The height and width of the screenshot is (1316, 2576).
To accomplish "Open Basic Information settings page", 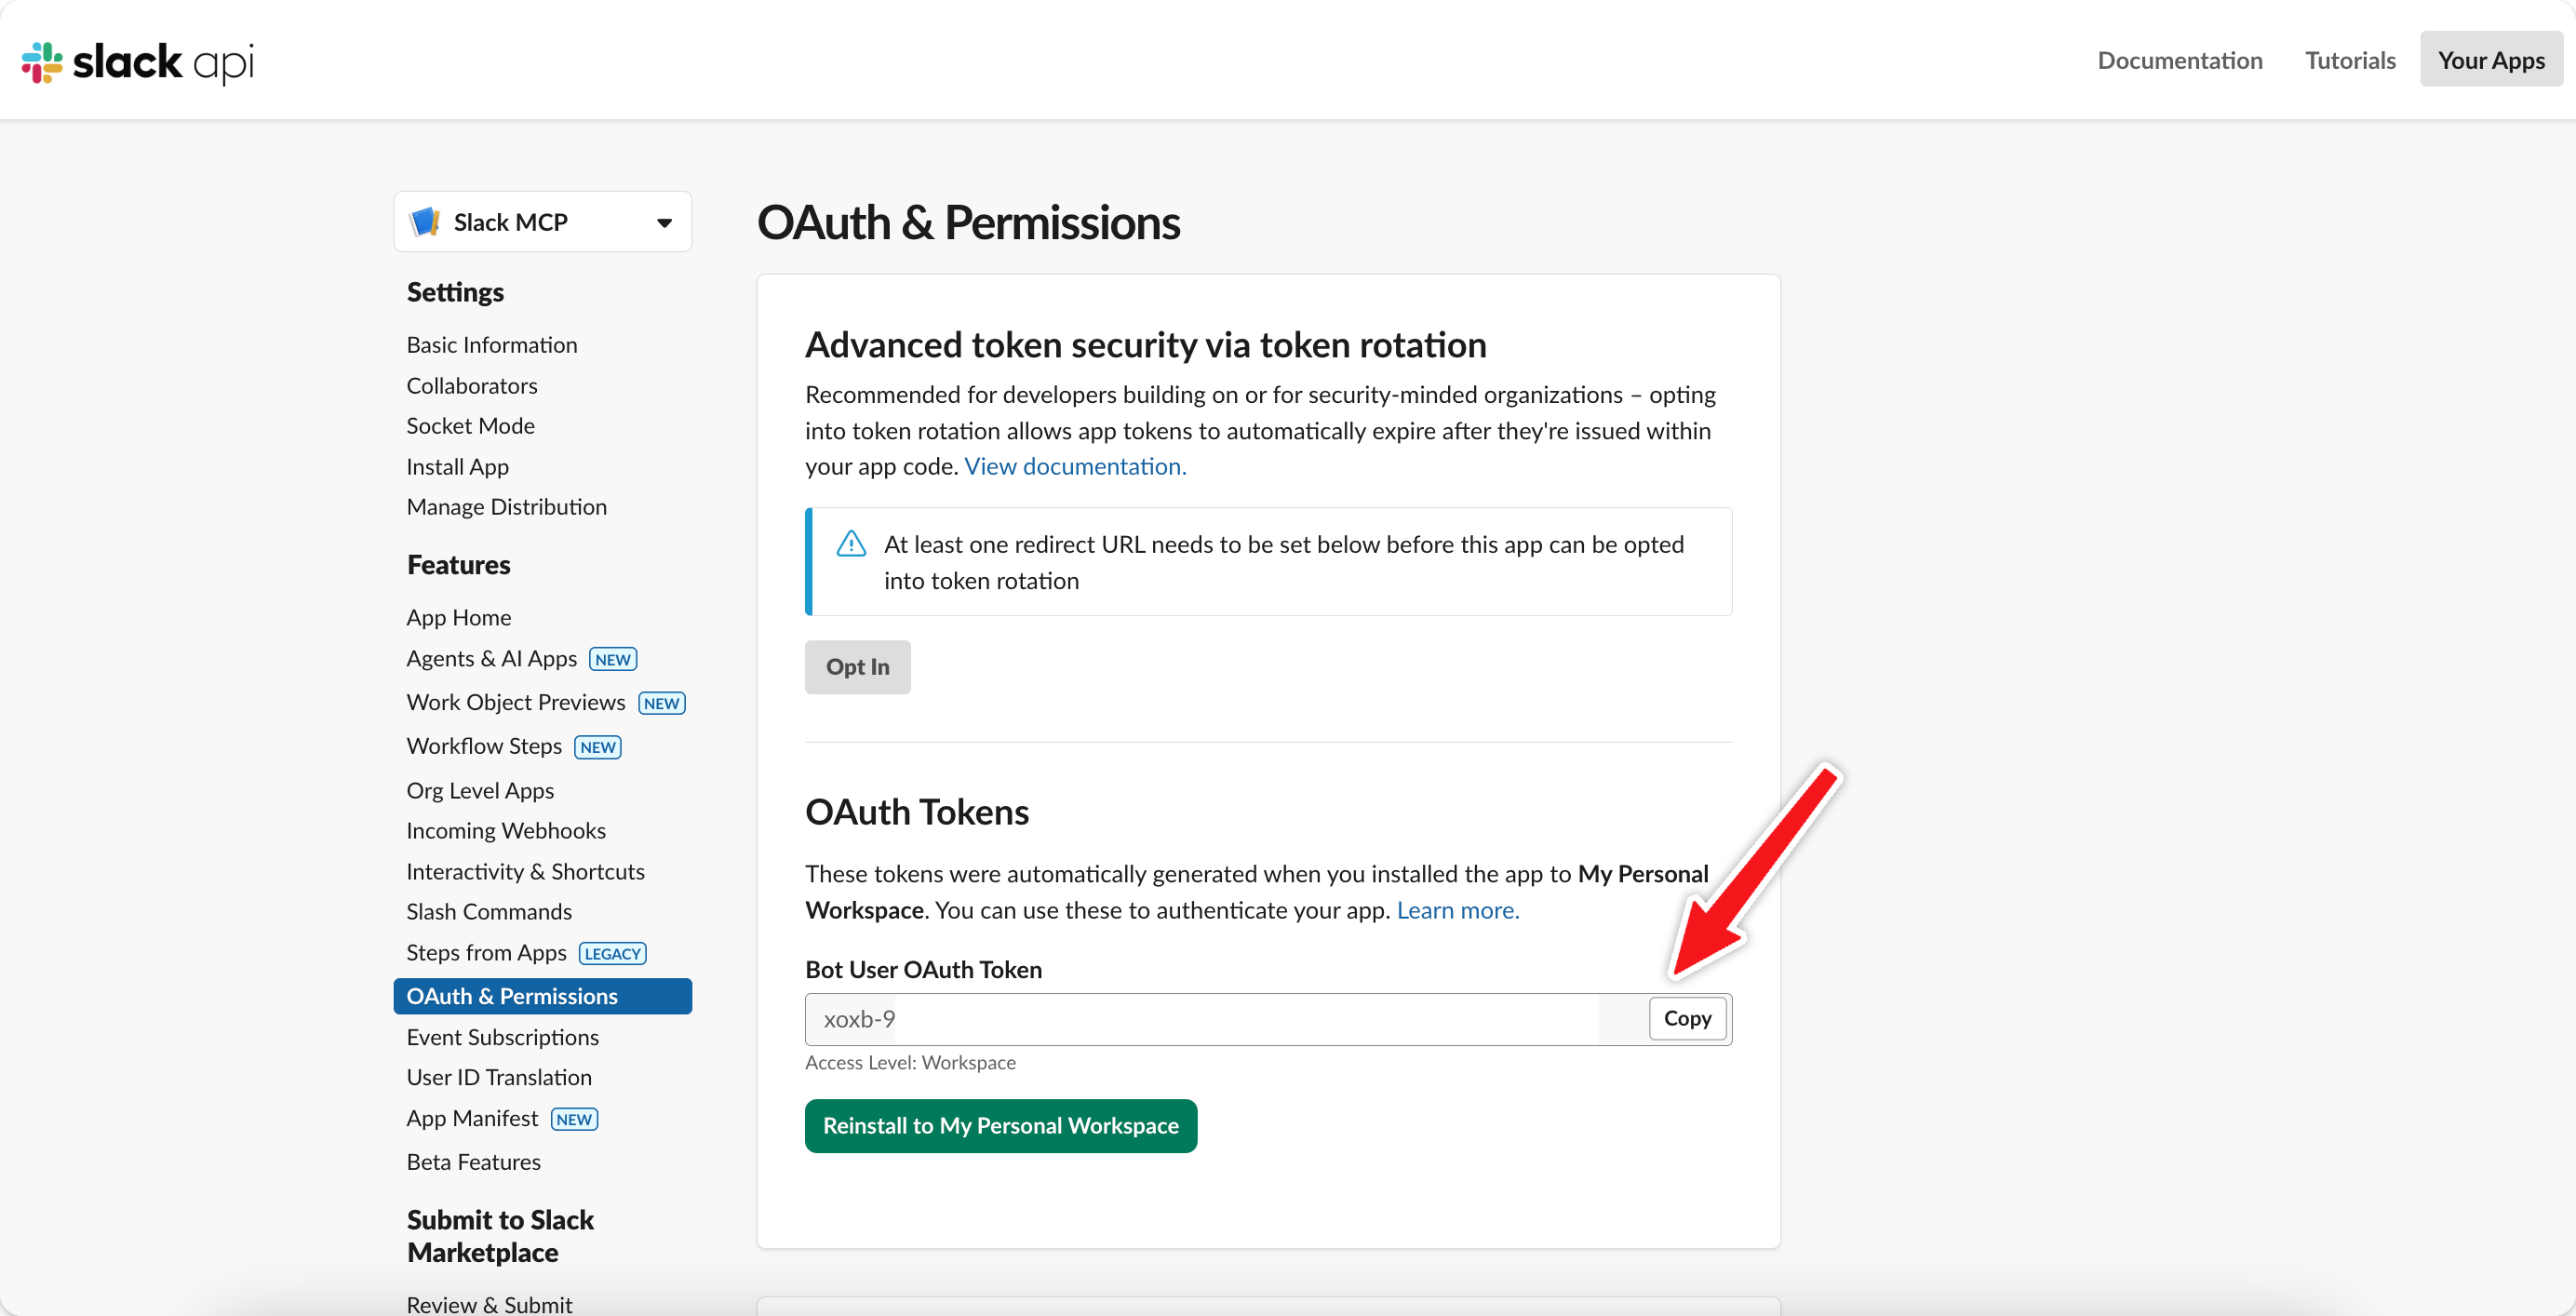I will click(491, 345).
